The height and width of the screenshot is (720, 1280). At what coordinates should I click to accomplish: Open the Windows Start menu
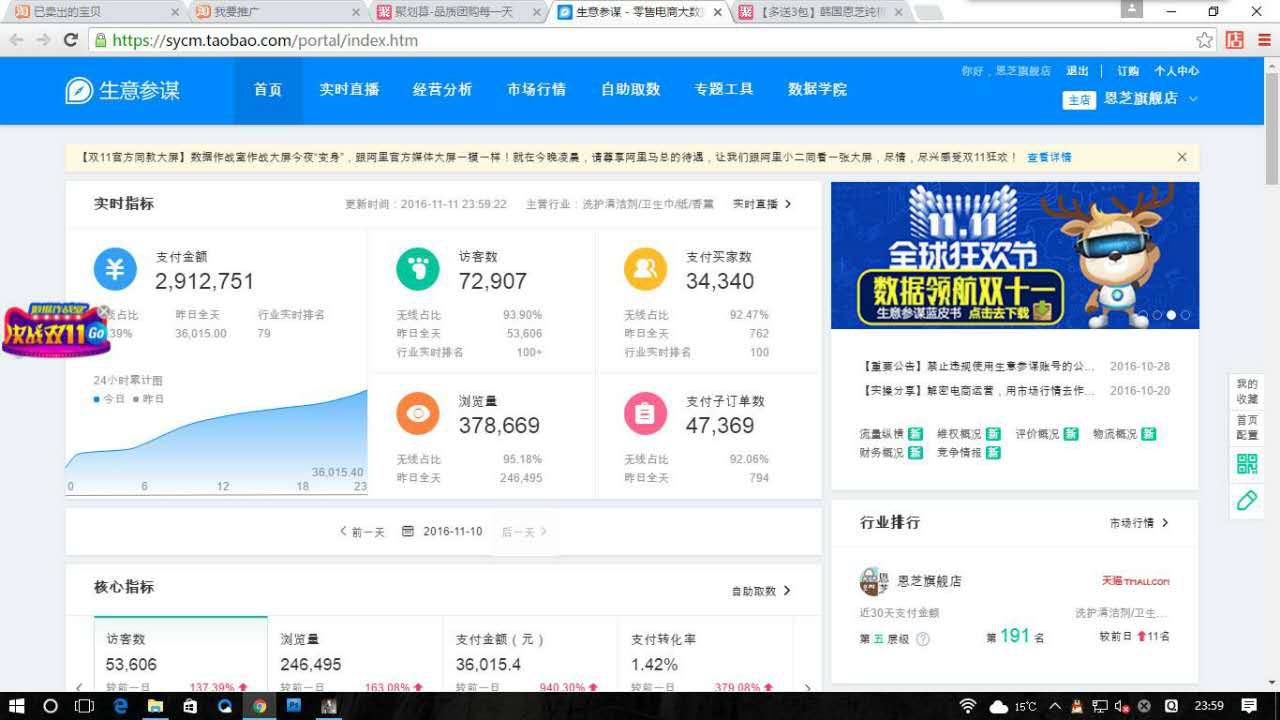pos(17,706)
